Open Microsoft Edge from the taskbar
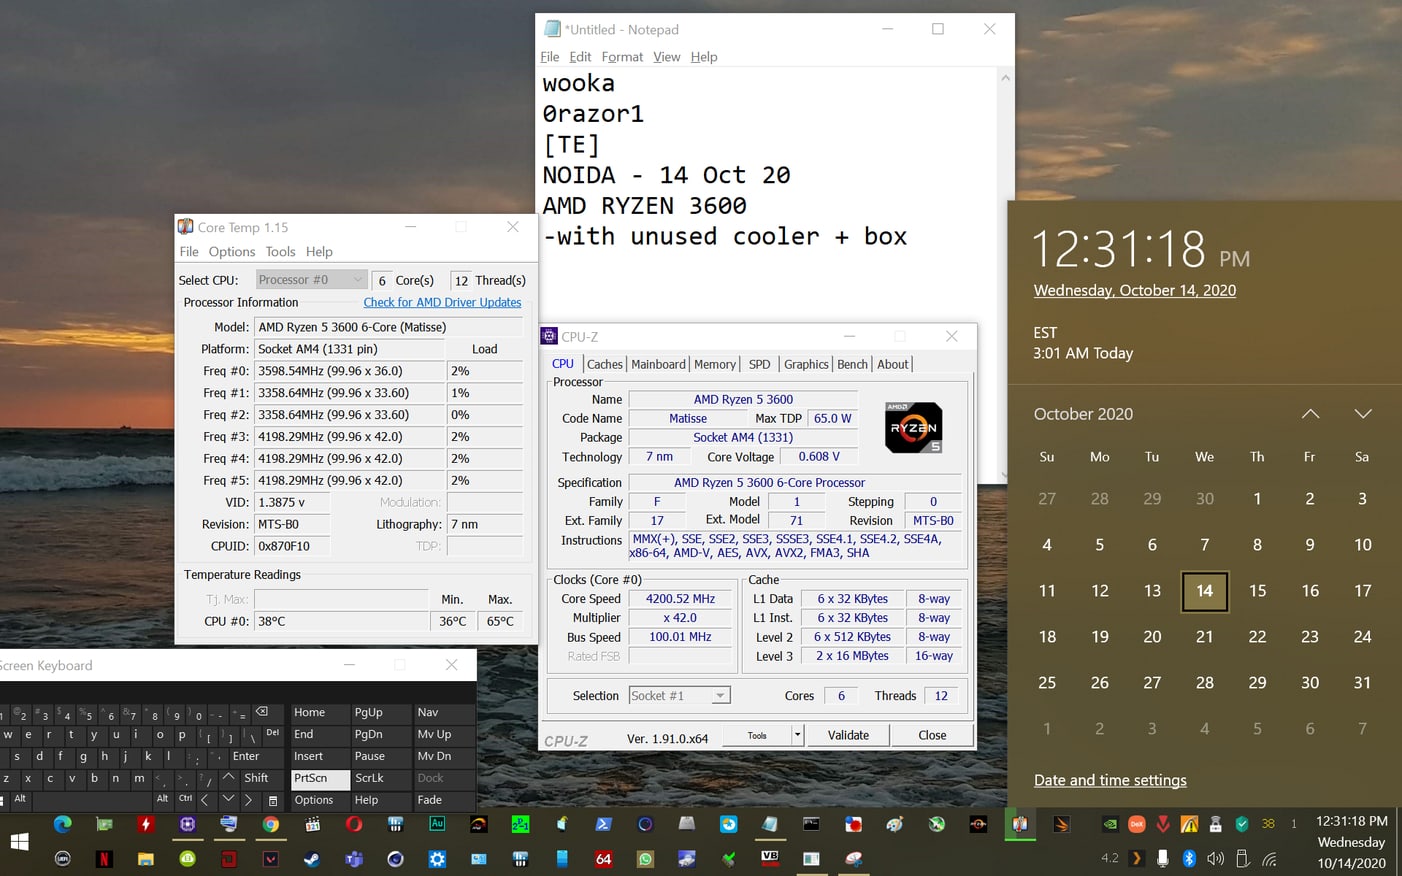This screenshot has width=1402, height=876. [x=62, y=825]
